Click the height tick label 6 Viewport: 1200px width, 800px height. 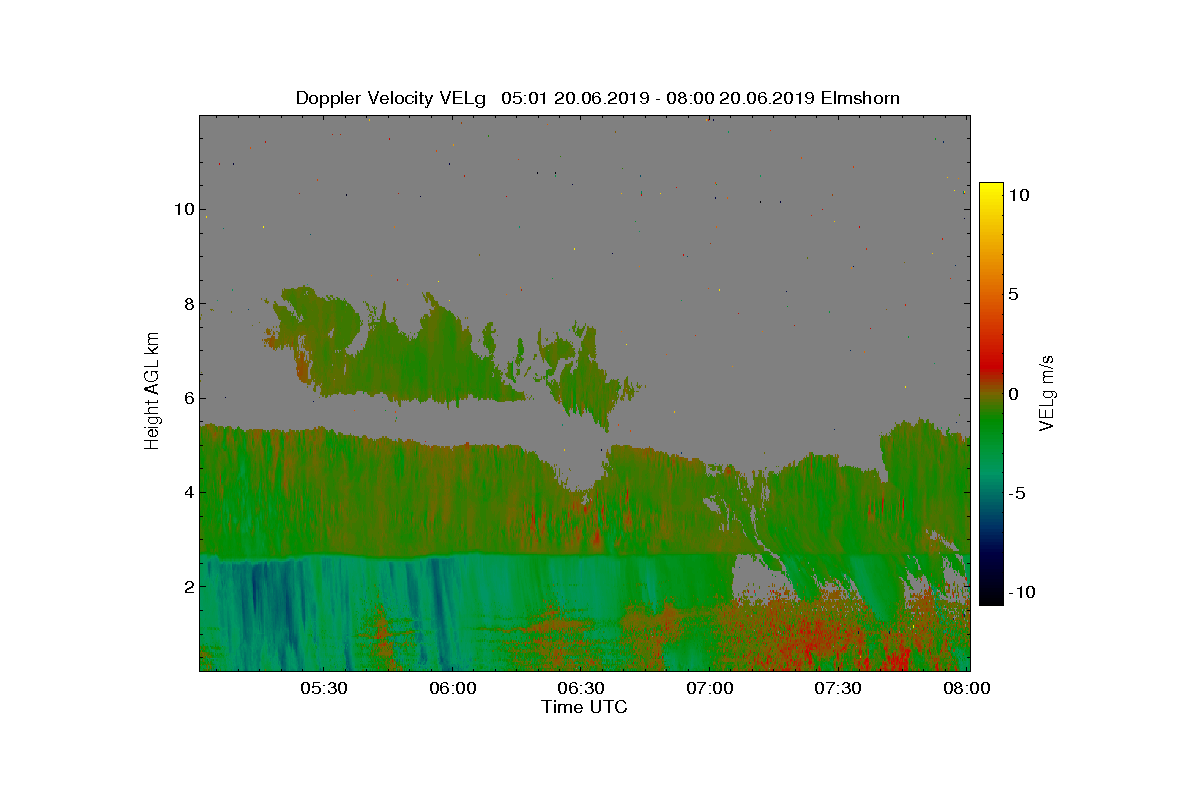[x=187, y=398]
